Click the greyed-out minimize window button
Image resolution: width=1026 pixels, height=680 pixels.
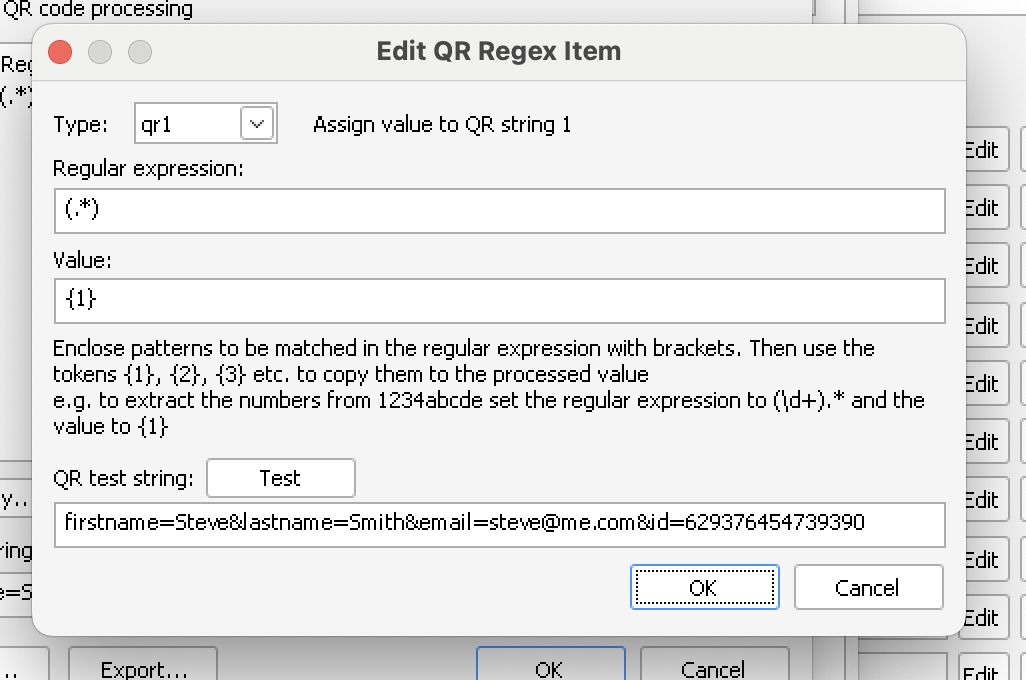tap(100, 51)
